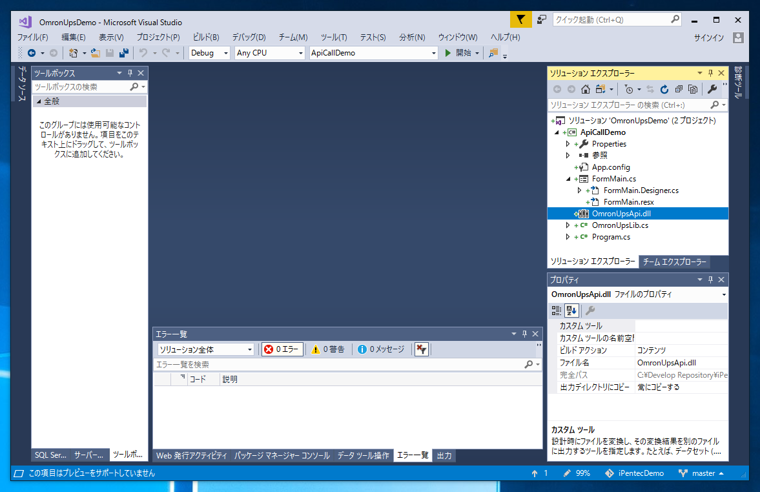Click the New Project toolbar icon
This screenshot has height=492, width=760.
pos(73,53)
